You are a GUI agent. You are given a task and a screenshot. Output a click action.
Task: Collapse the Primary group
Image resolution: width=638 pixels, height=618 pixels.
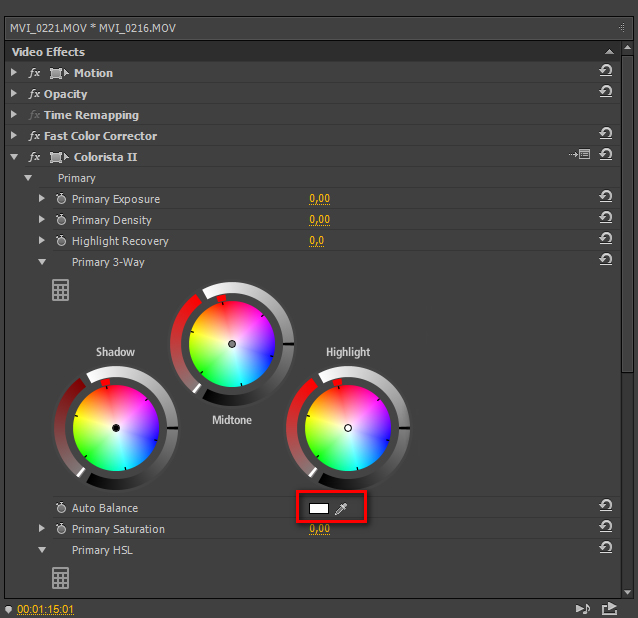point(28,178)
